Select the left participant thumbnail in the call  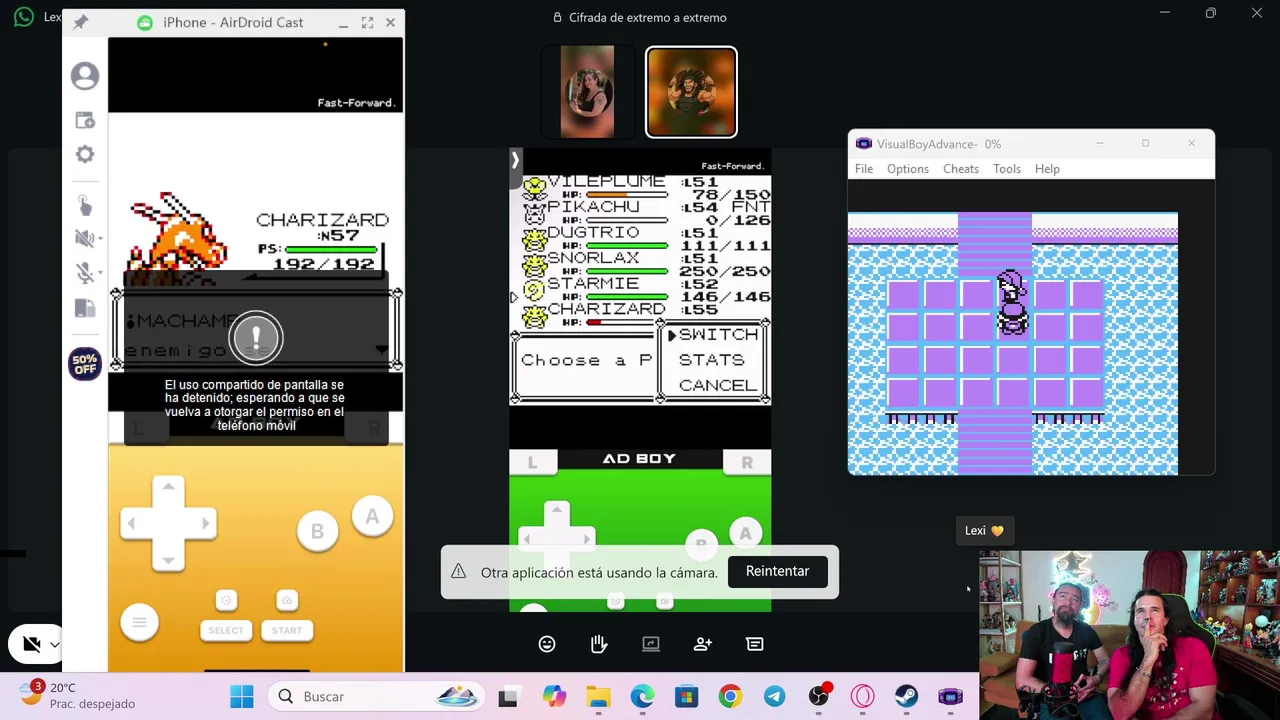588,91
